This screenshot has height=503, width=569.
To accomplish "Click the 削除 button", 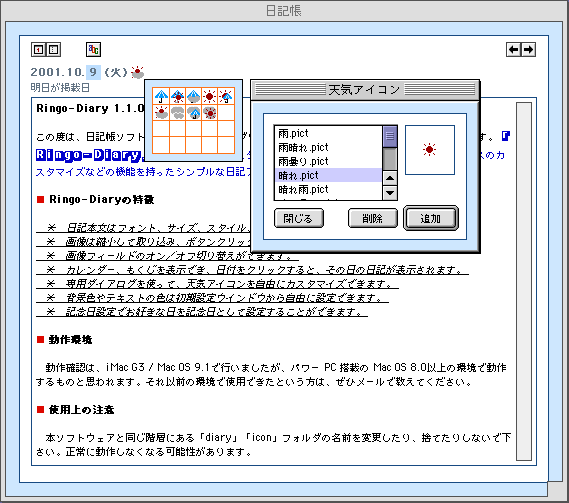I will (x=373, y=218).
